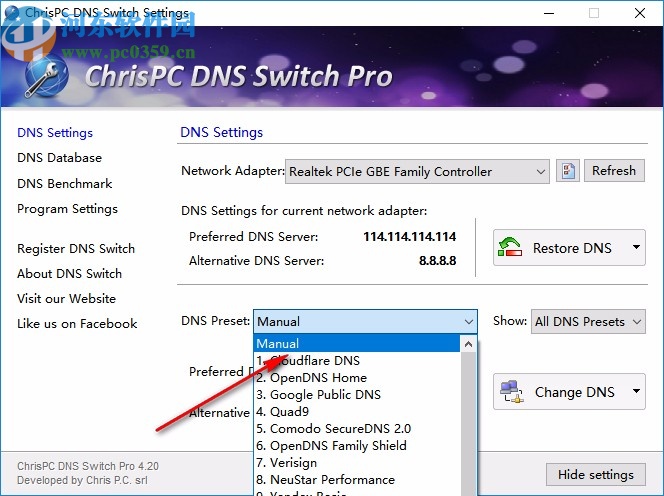Open the network adapter info document icon

click(x=567, y=171)
